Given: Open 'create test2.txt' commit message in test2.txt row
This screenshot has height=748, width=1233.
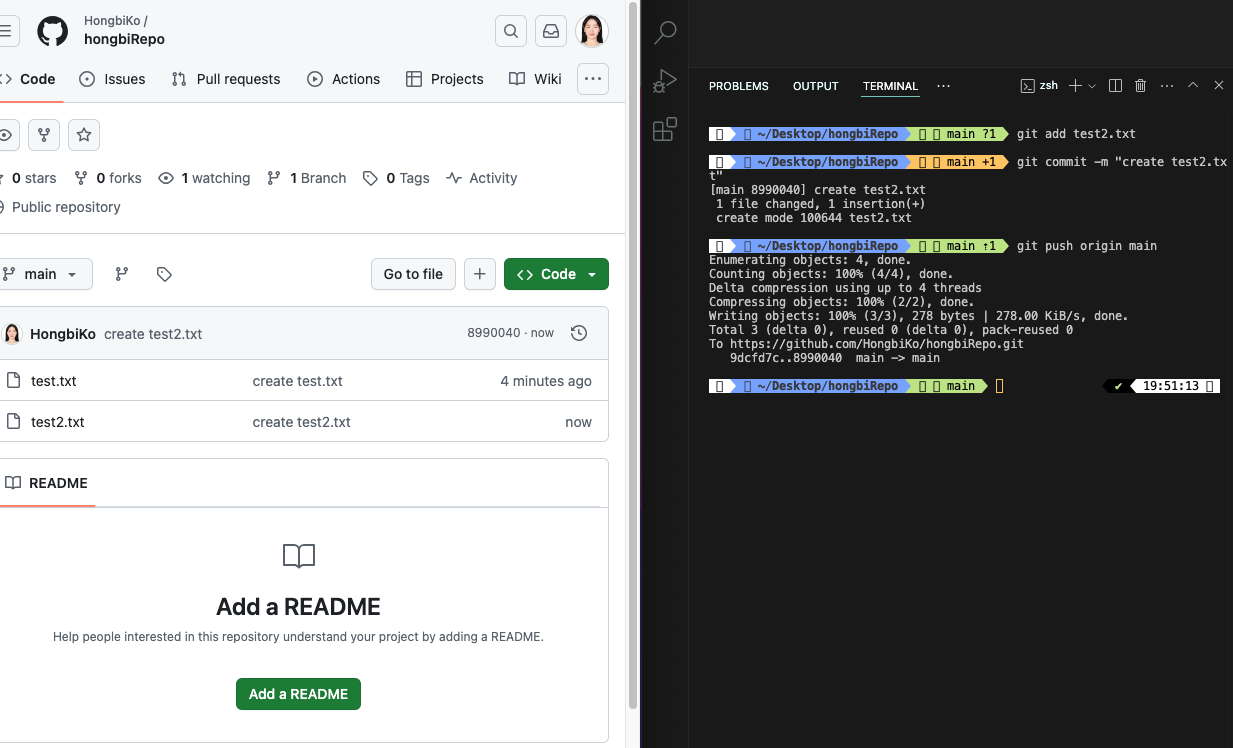Looking at the screenshot, I should (x=302, y=422).
